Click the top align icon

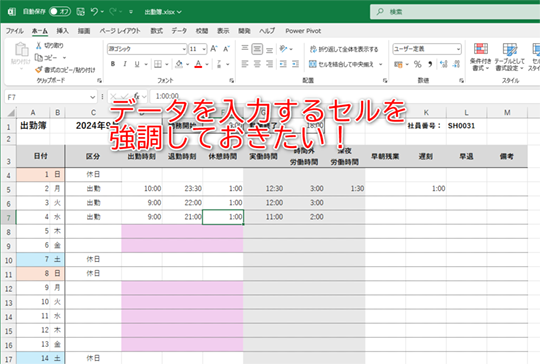pos(245,49)
